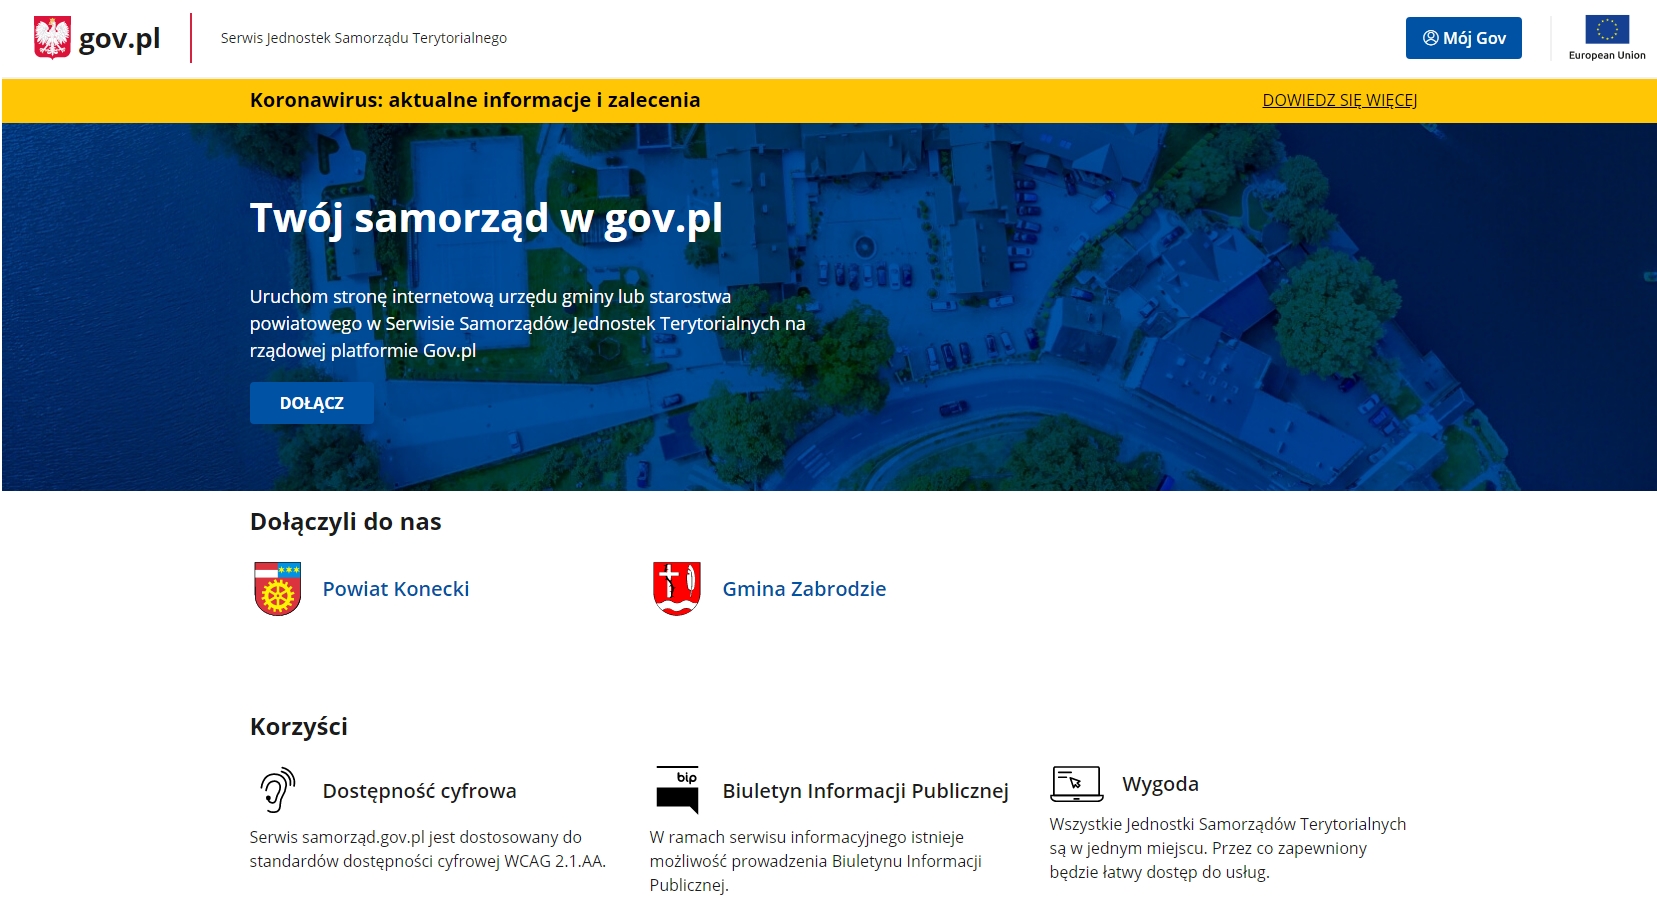Screen dimensions: 1657x901
Task: Click the Wygoda title
Action: pyautogui.click(x=1160, y=784)
